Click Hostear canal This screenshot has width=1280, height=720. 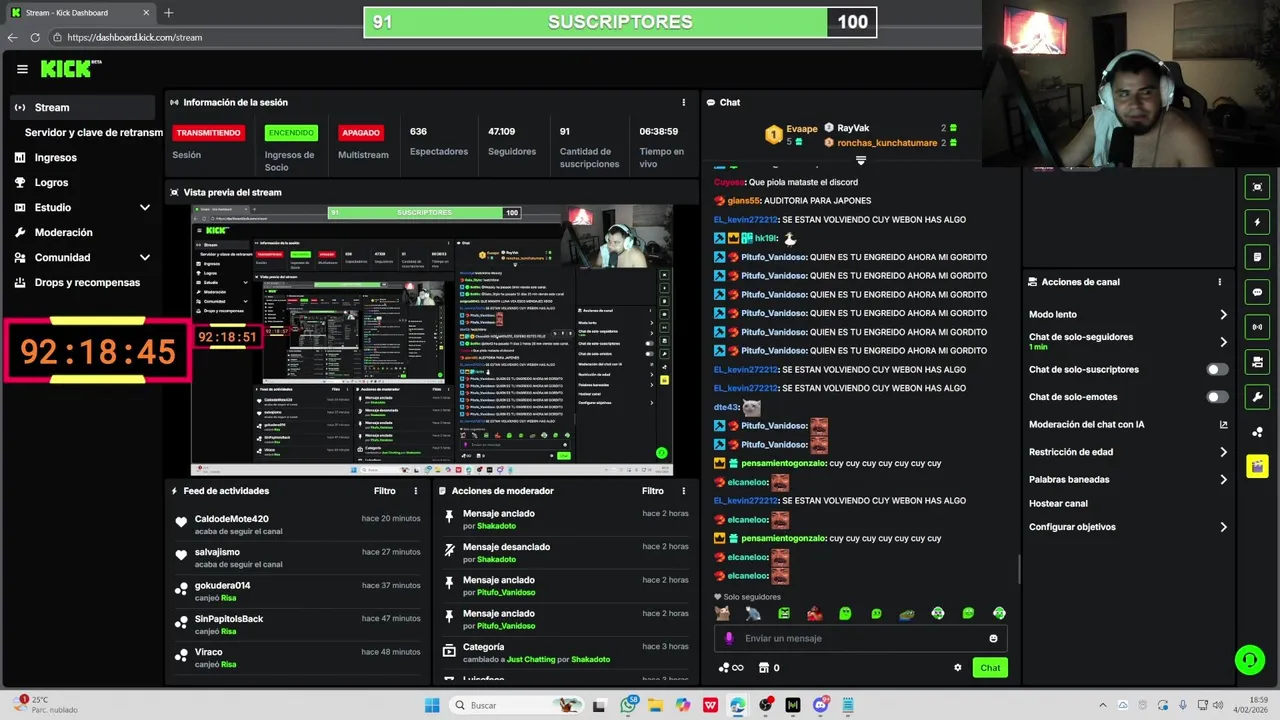pos(1058,503)
